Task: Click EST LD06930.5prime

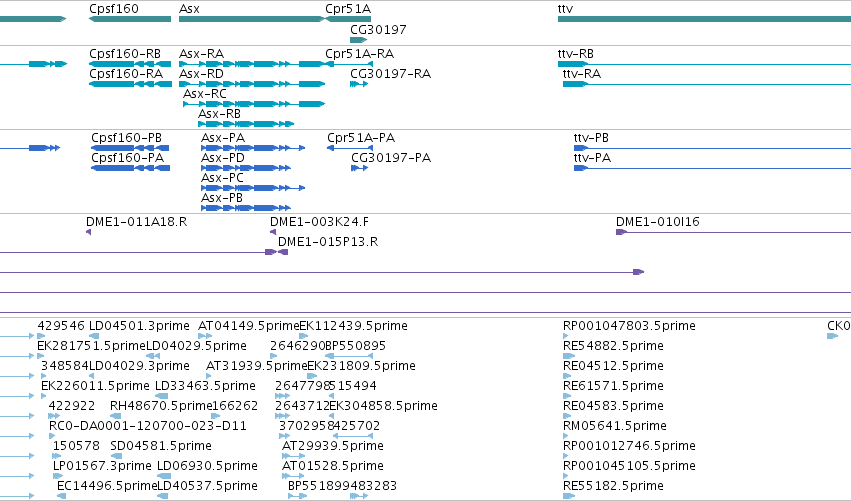Action: pos(207,467)
